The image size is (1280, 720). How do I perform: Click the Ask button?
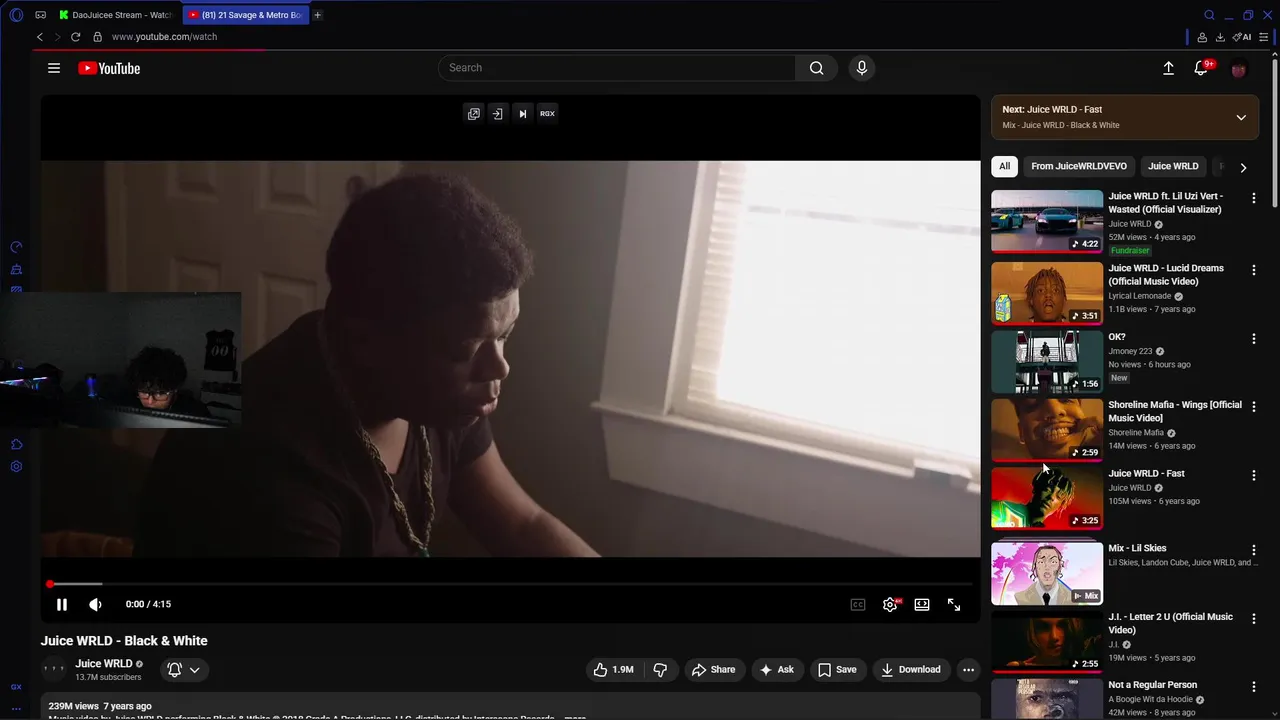(x=776, y=670)
